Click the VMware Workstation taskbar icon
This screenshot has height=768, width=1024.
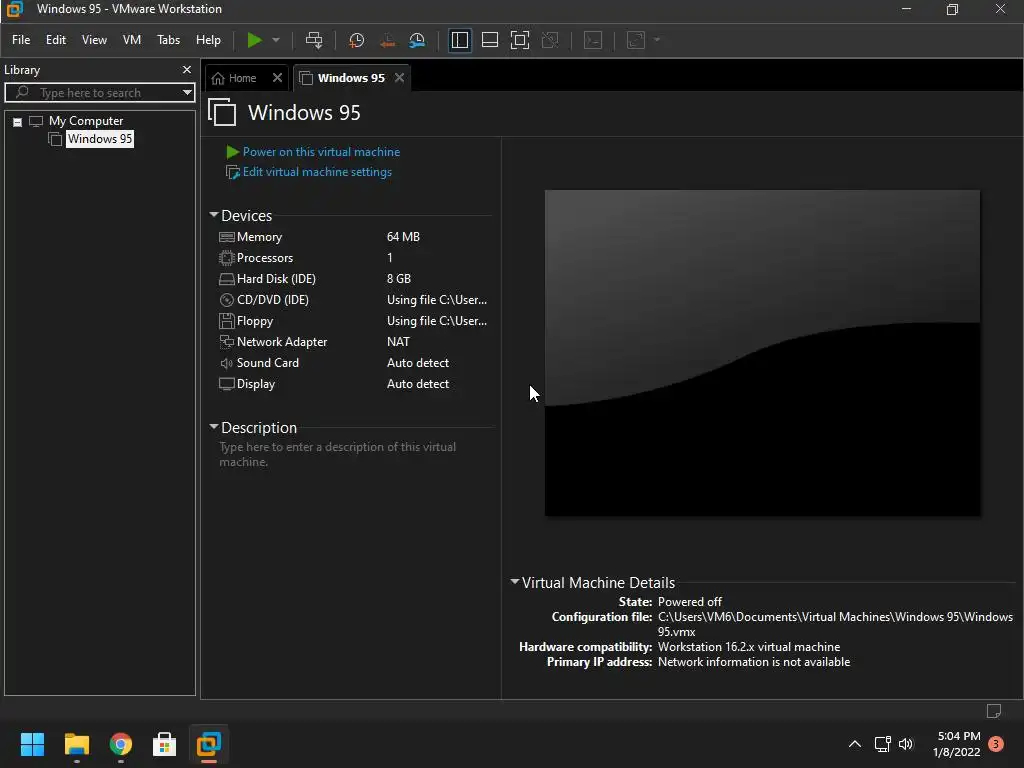(x=209, y=744)
